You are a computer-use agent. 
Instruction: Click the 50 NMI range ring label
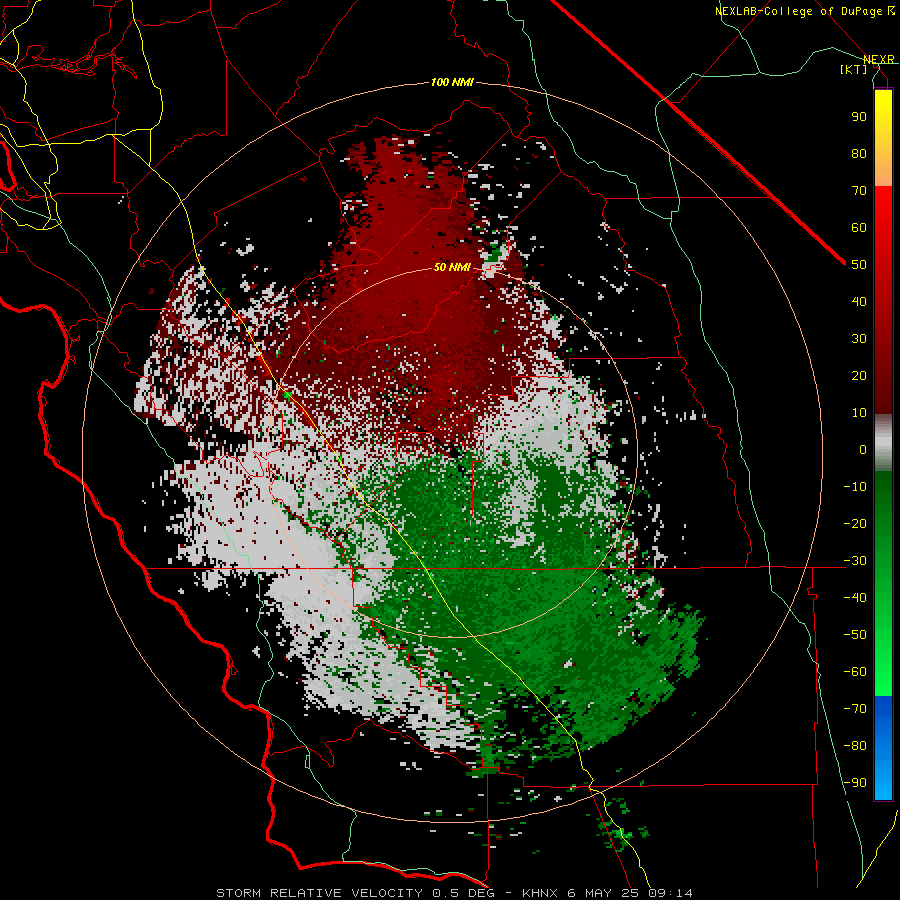452,267
